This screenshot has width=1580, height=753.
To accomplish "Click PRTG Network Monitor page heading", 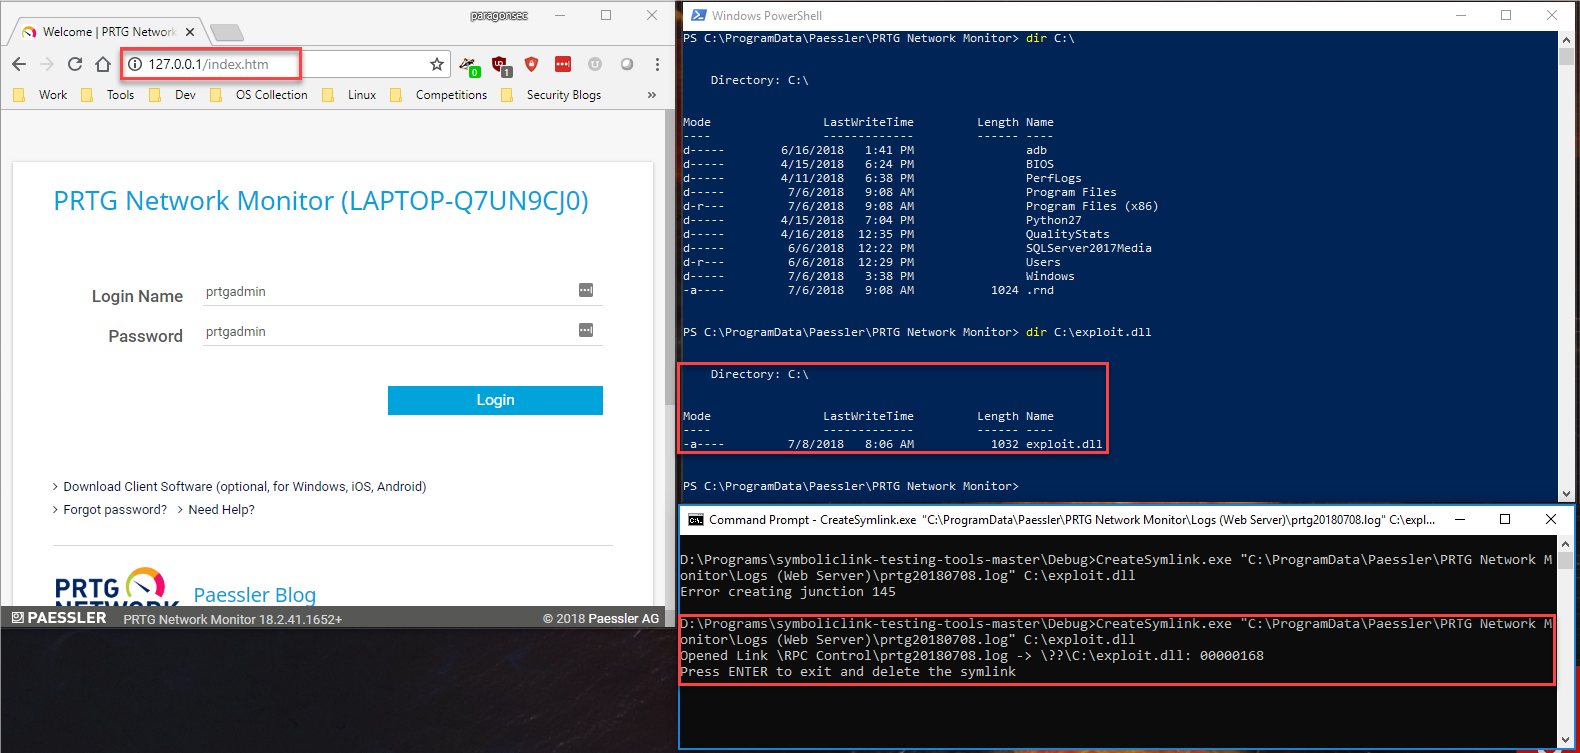I will click(321, 201).
